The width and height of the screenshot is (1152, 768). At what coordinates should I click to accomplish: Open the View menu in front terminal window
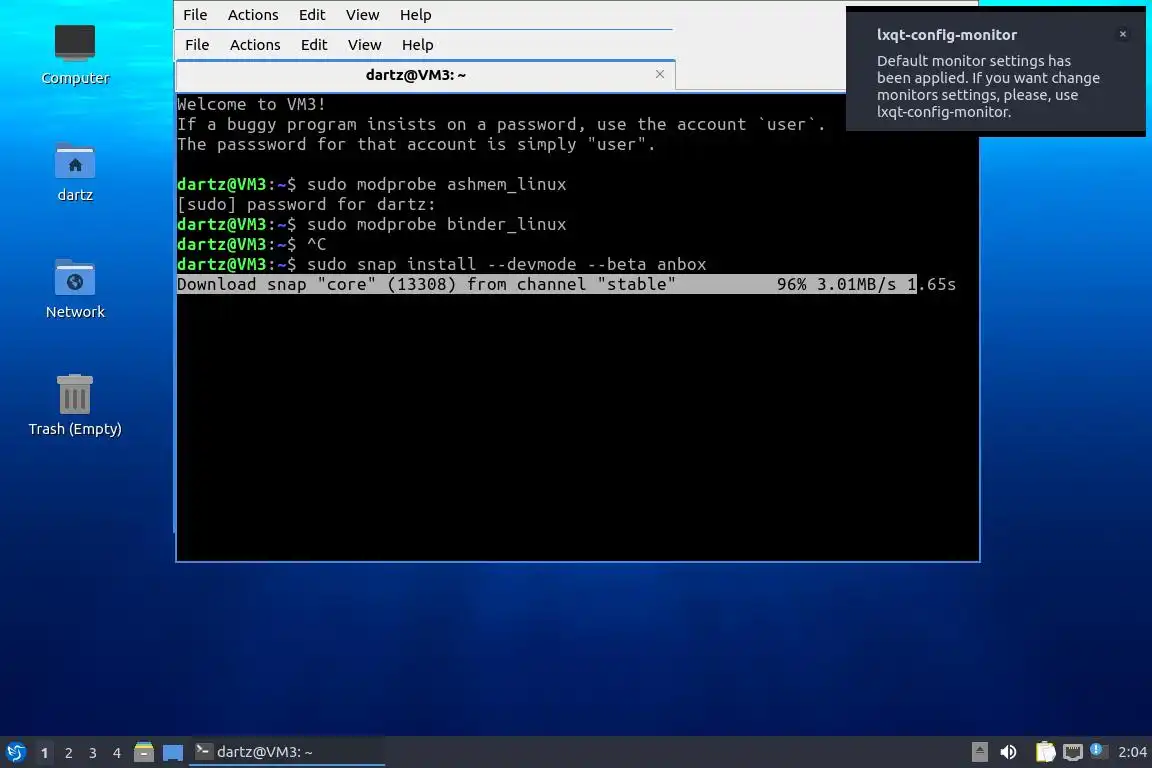coord(364,45)
